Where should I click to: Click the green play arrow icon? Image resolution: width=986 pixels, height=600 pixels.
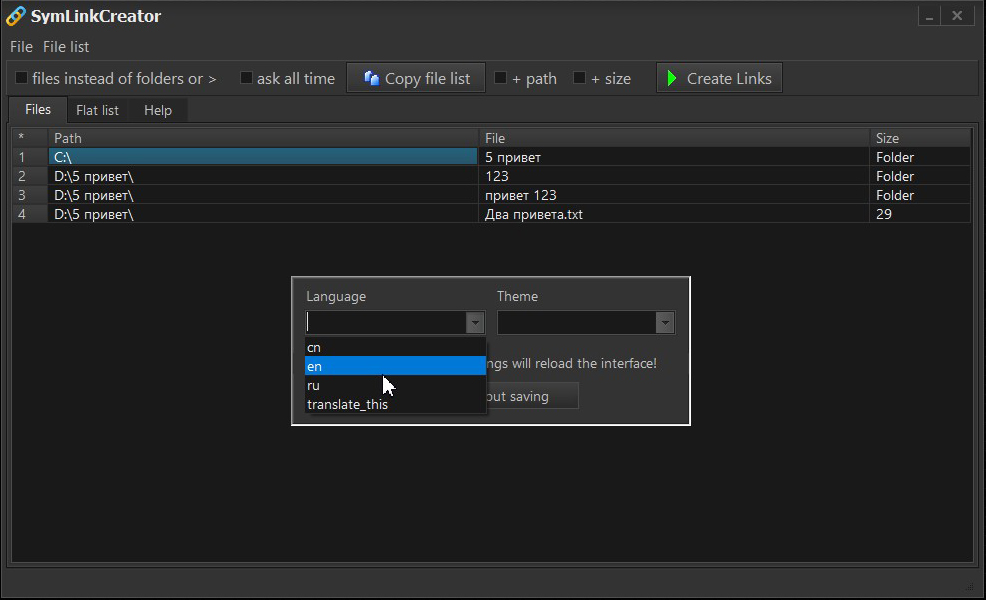pyautogui.click(x=672, y=78)
